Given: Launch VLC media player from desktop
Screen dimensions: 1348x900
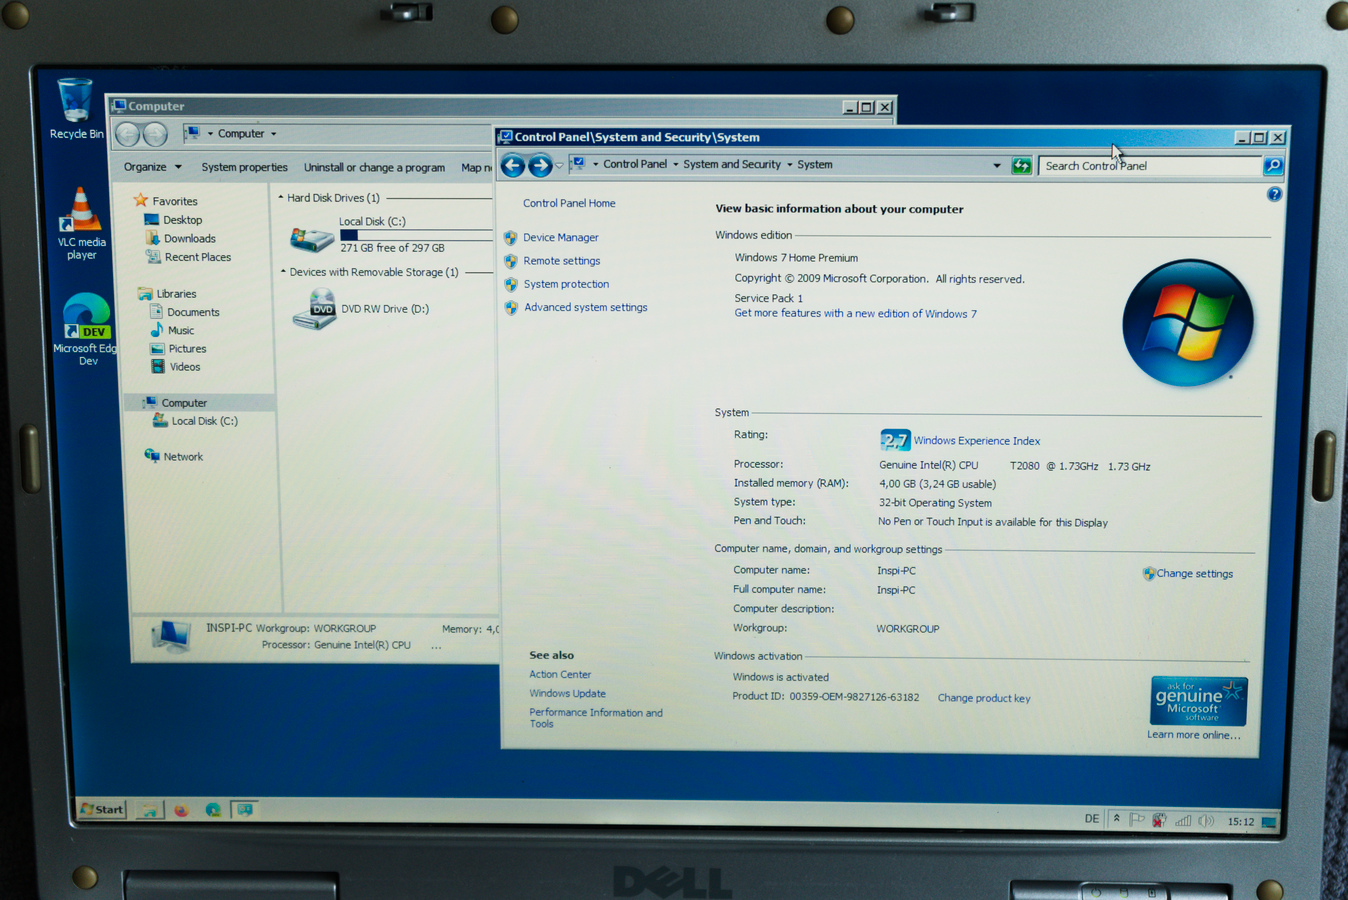Looking at the screenshot, I should (80, 224).
